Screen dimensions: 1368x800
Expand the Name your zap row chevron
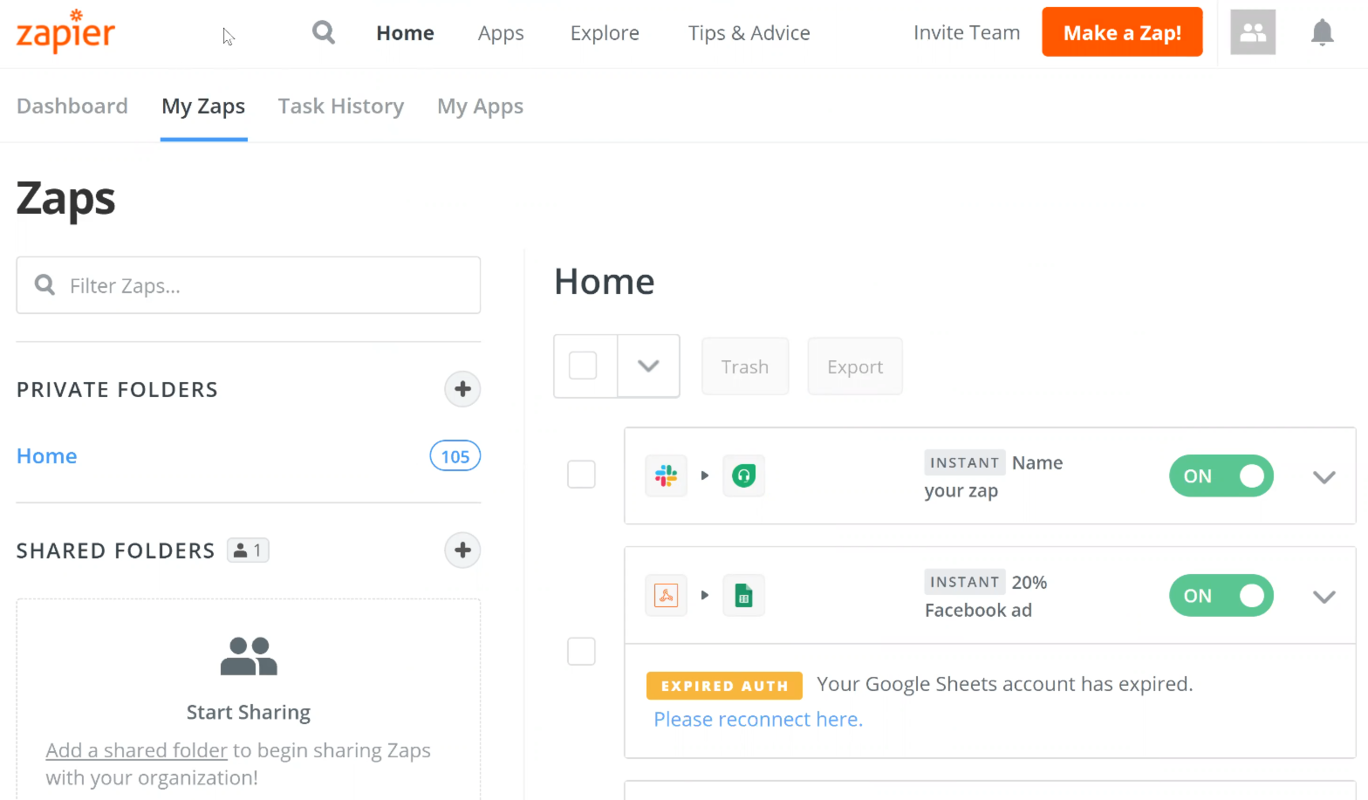1324,477
